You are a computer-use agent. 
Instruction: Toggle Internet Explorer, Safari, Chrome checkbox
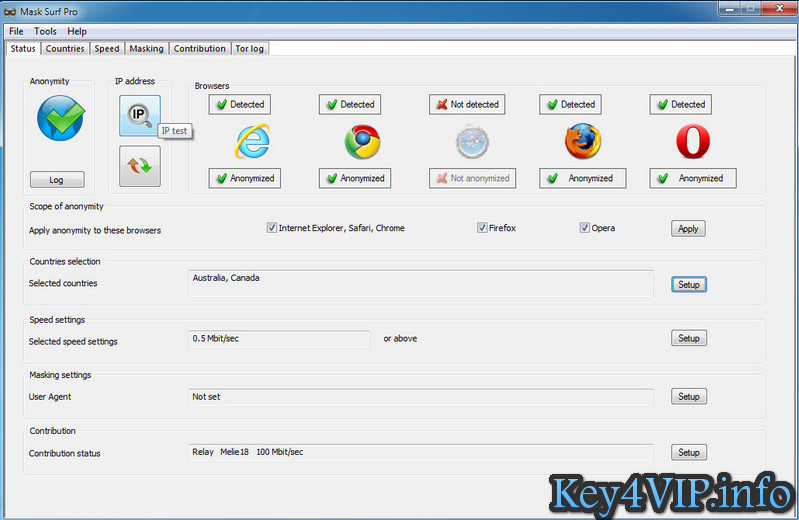[x=272, y=227]
